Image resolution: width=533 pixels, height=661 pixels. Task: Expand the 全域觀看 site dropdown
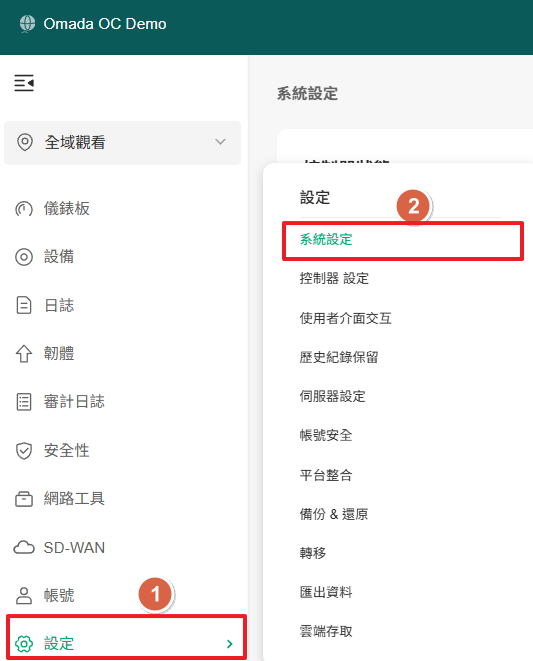click(x=122, y=142)
